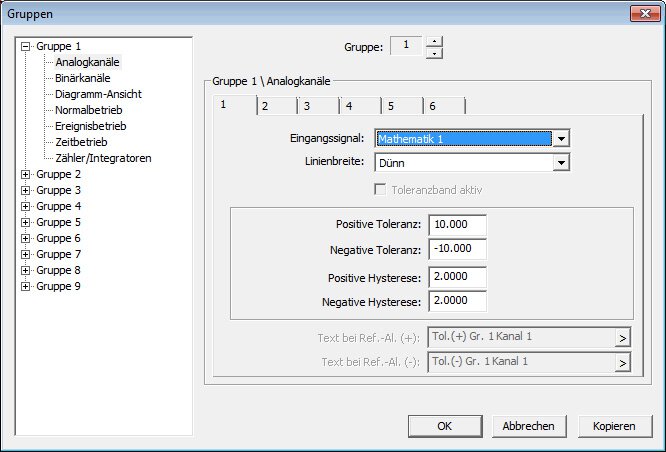Enable the Toleranzband aktiv checkbox
This screenshot has height=452, width=666.
tap(381, 189)
